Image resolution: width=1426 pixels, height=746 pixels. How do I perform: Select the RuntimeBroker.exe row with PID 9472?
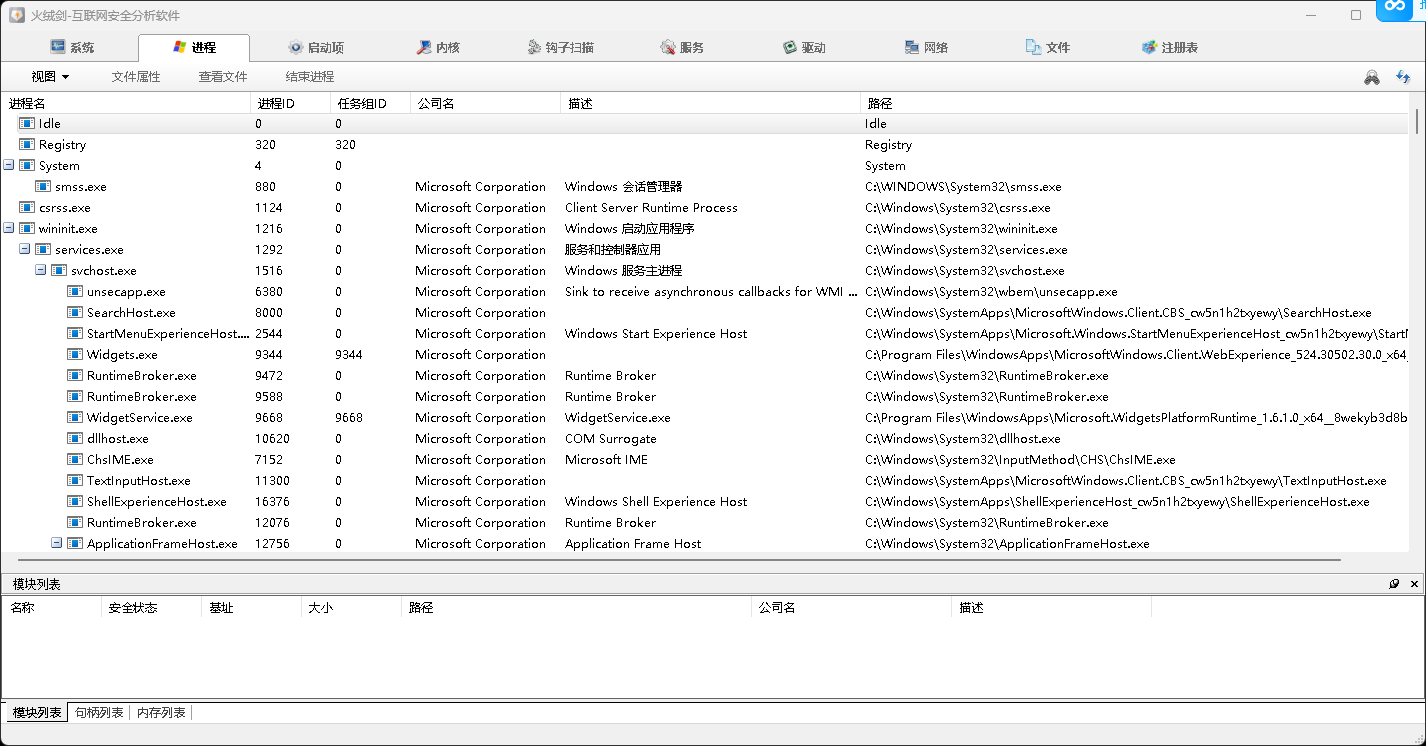(704, 376)
